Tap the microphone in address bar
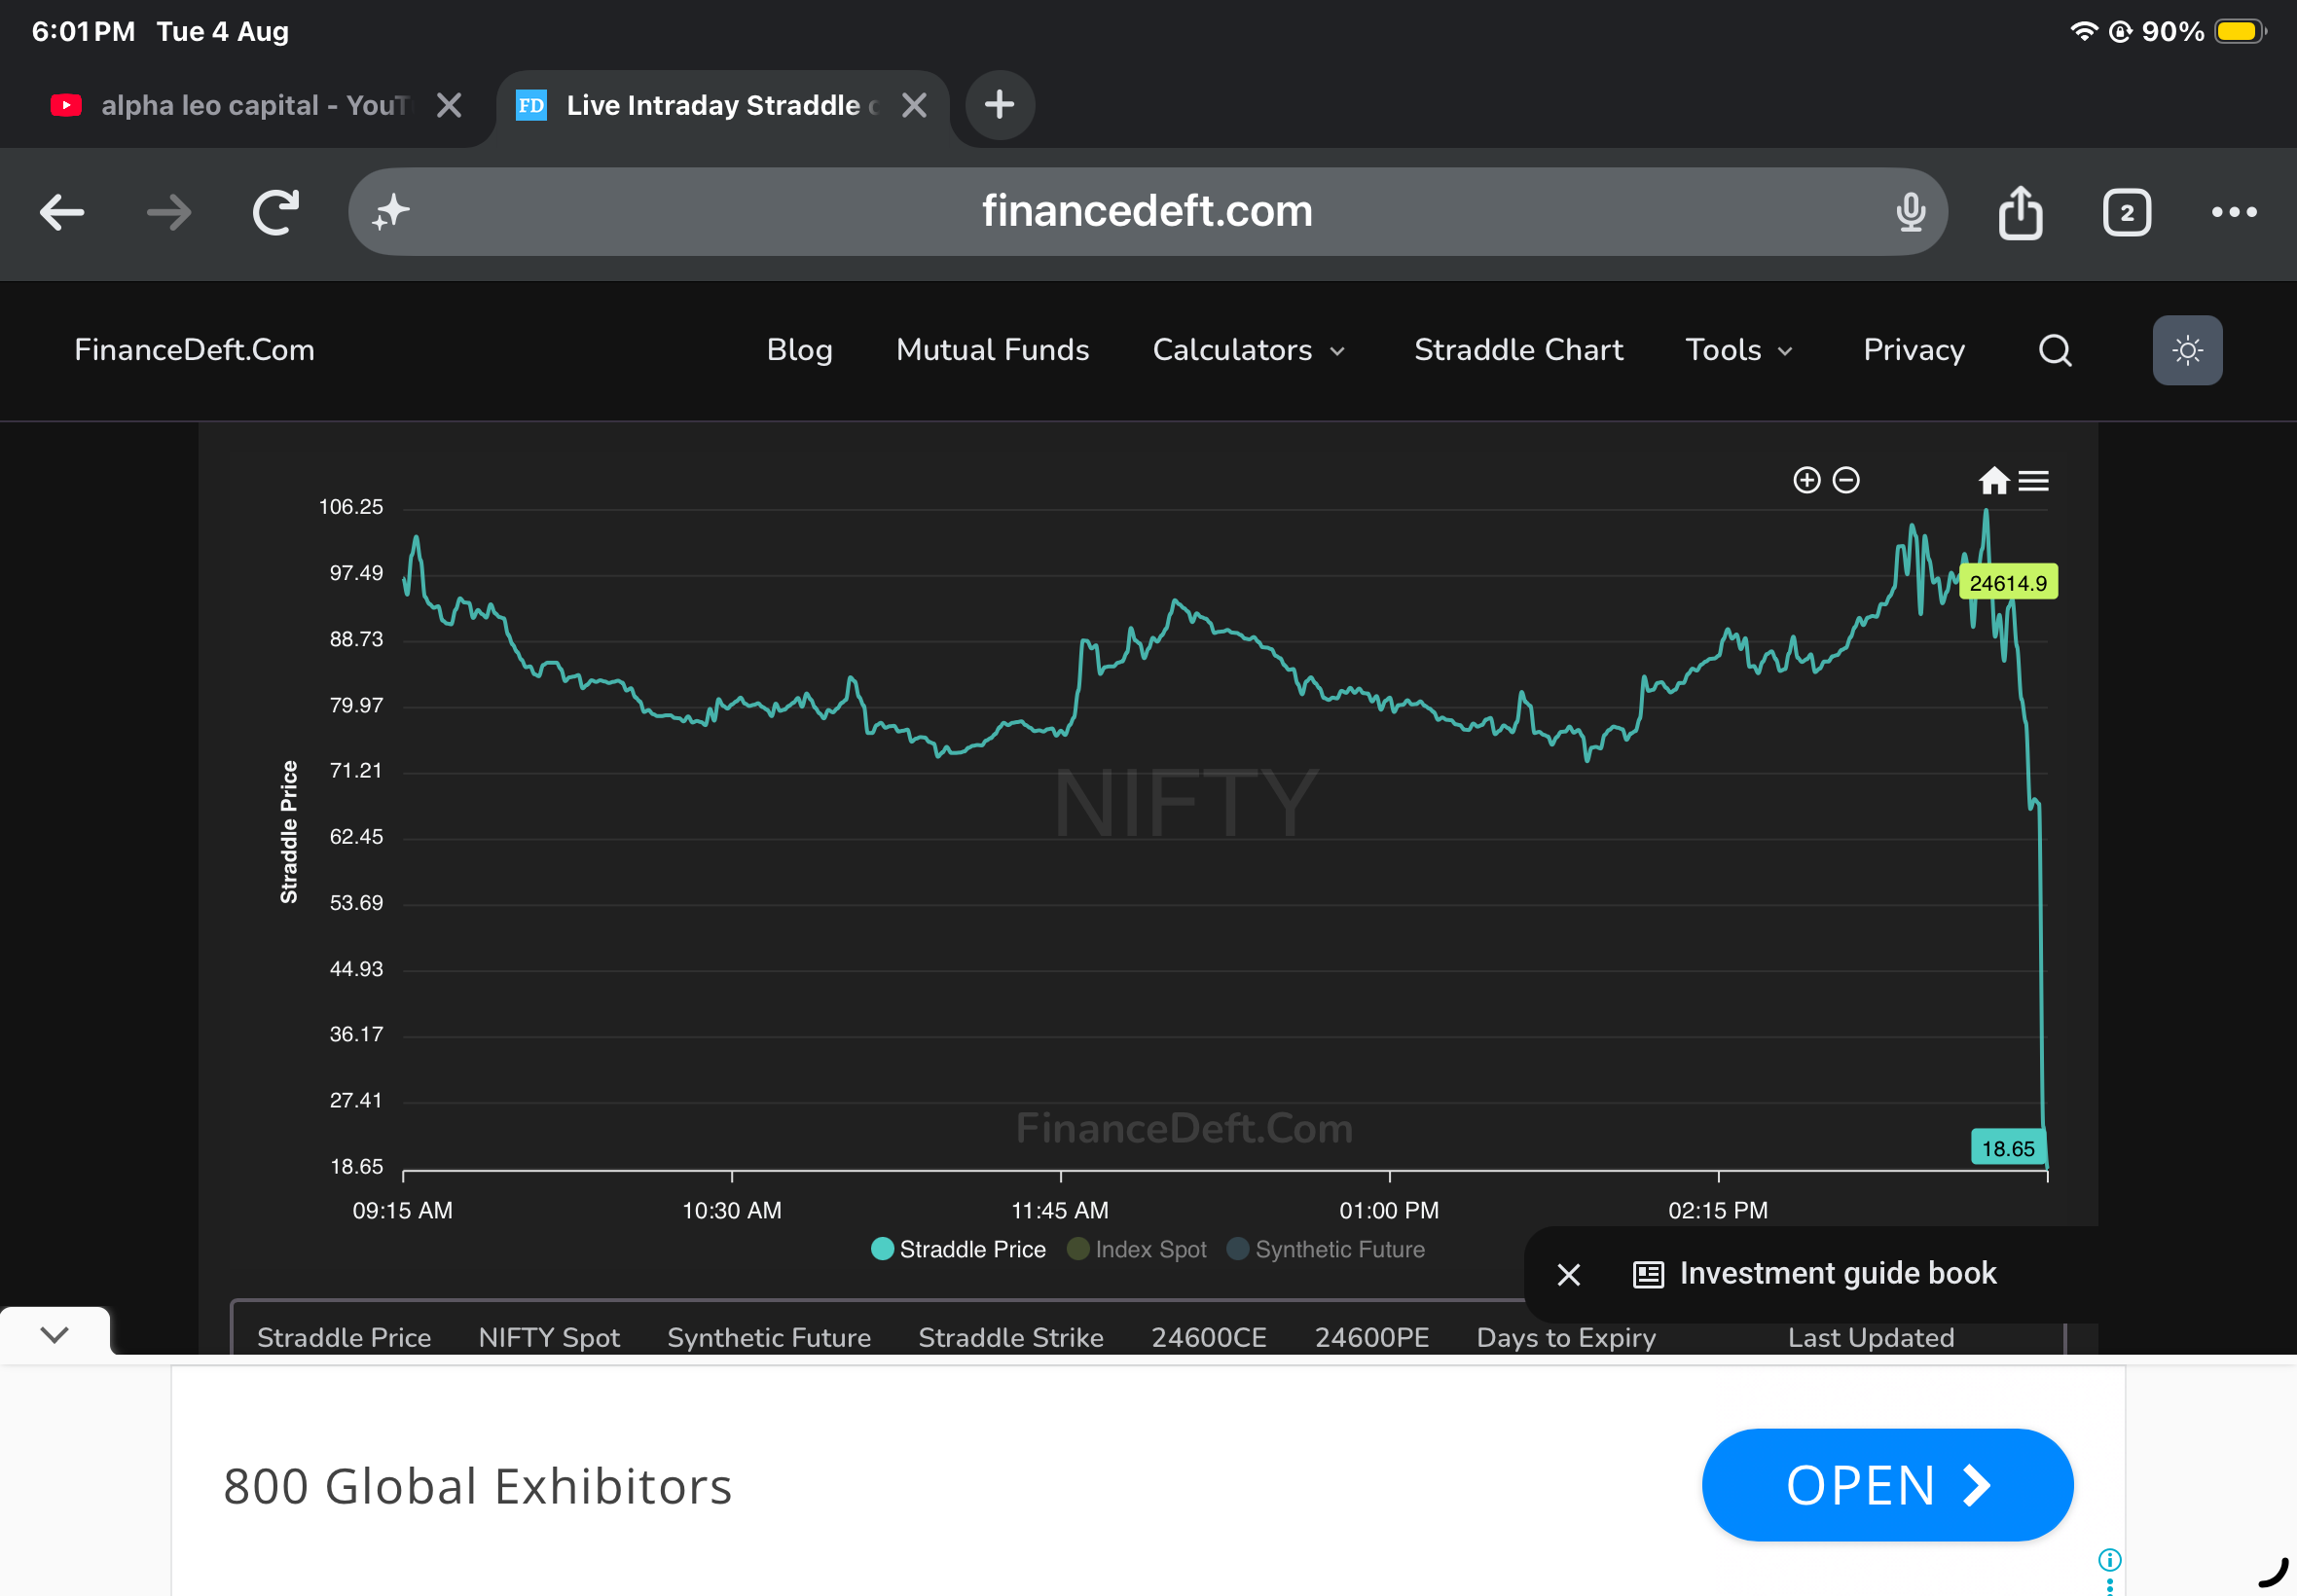Image resolution: width=2297 pixels, height=1596 pixels. coord(1910,212)
